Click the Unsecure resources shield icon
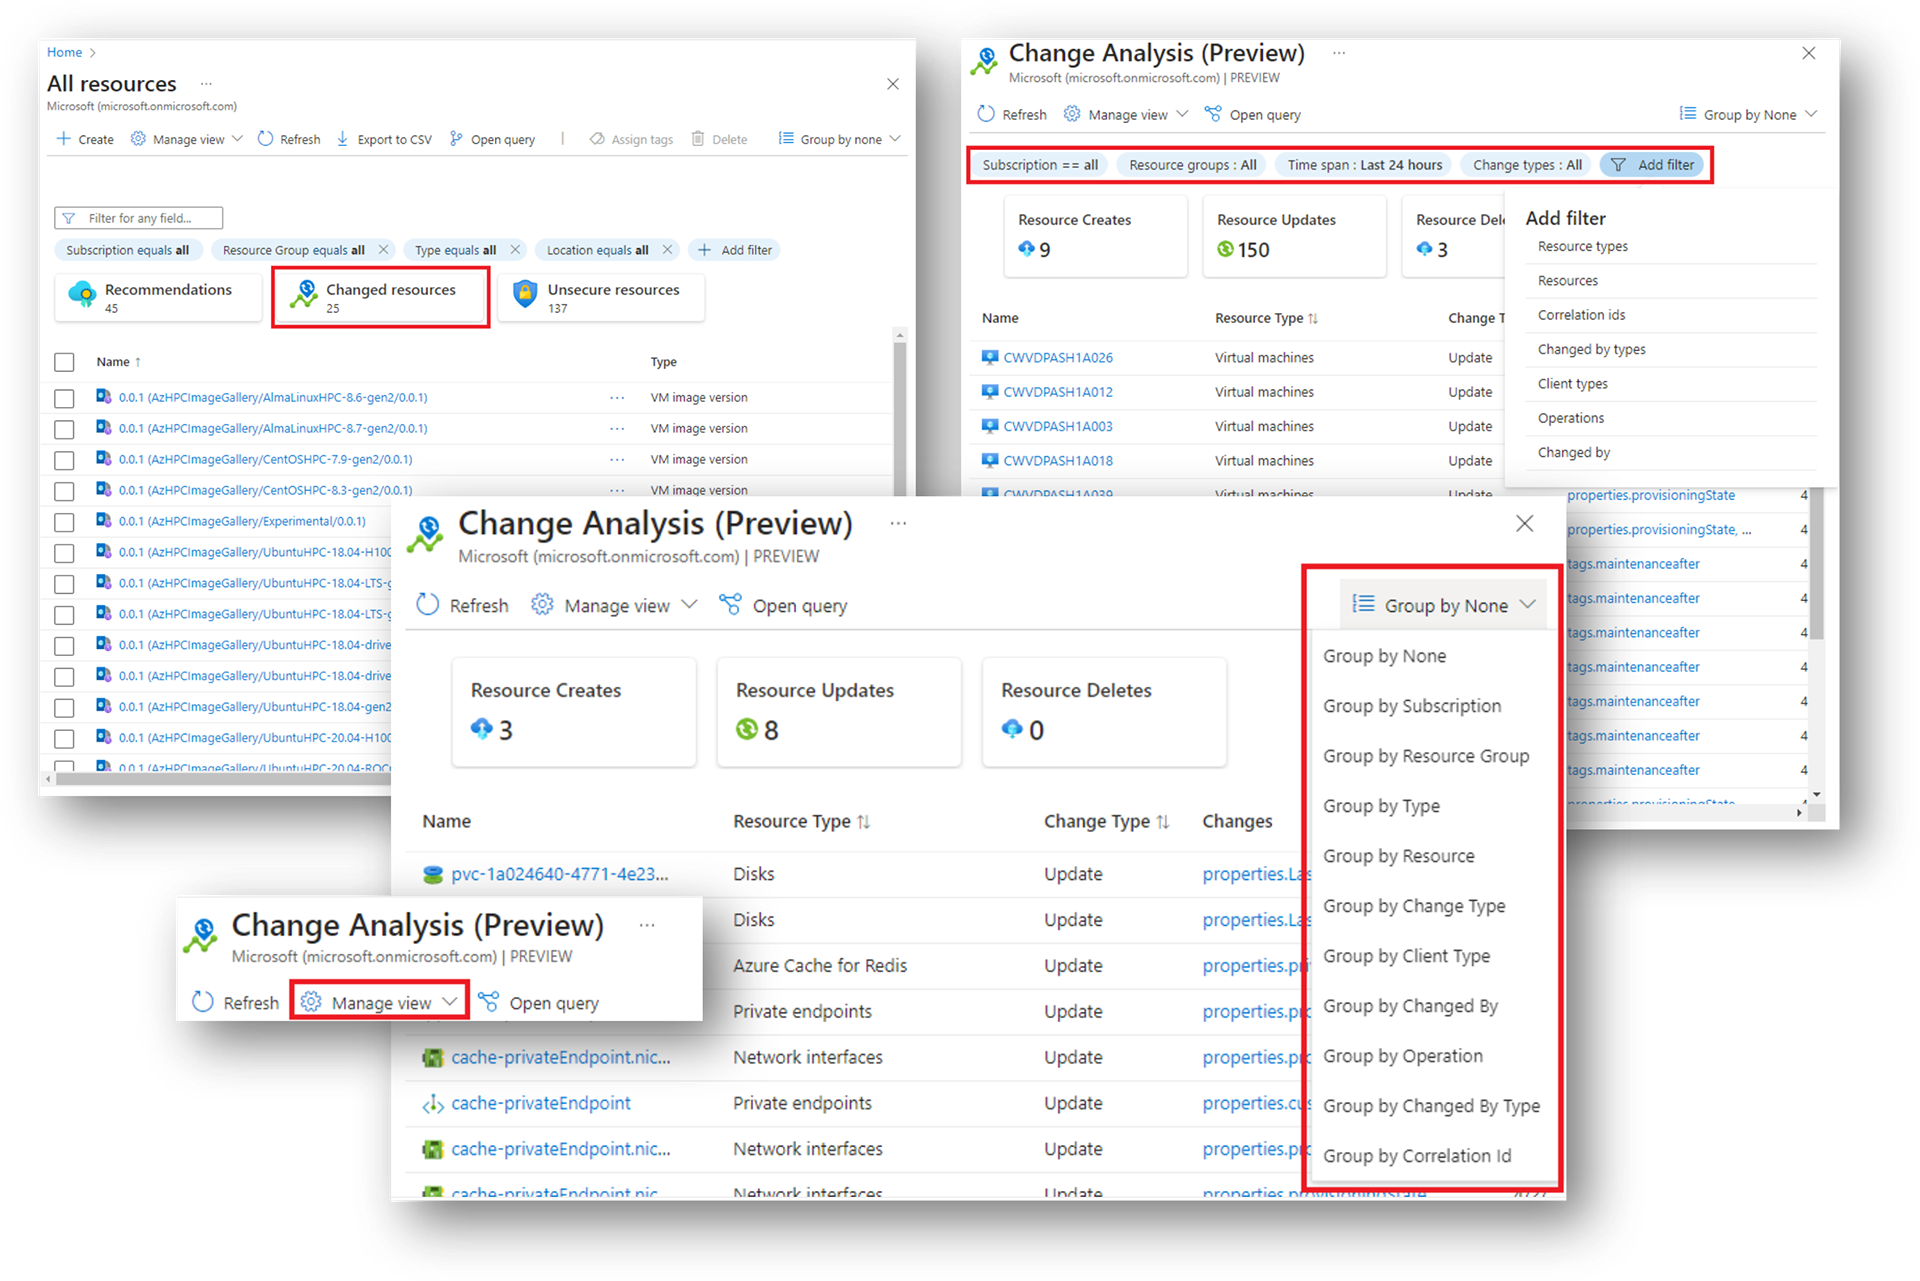Viewport: 1920px width, 1281px height. pyautogui.click(x=524, y=293)
